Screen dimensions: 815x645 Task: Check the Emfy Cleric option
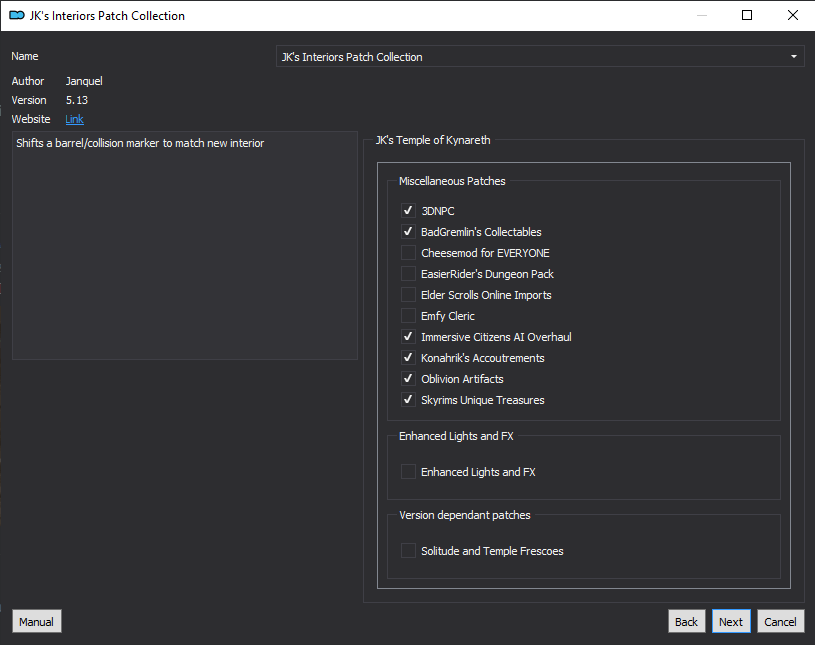click(408, 316)
